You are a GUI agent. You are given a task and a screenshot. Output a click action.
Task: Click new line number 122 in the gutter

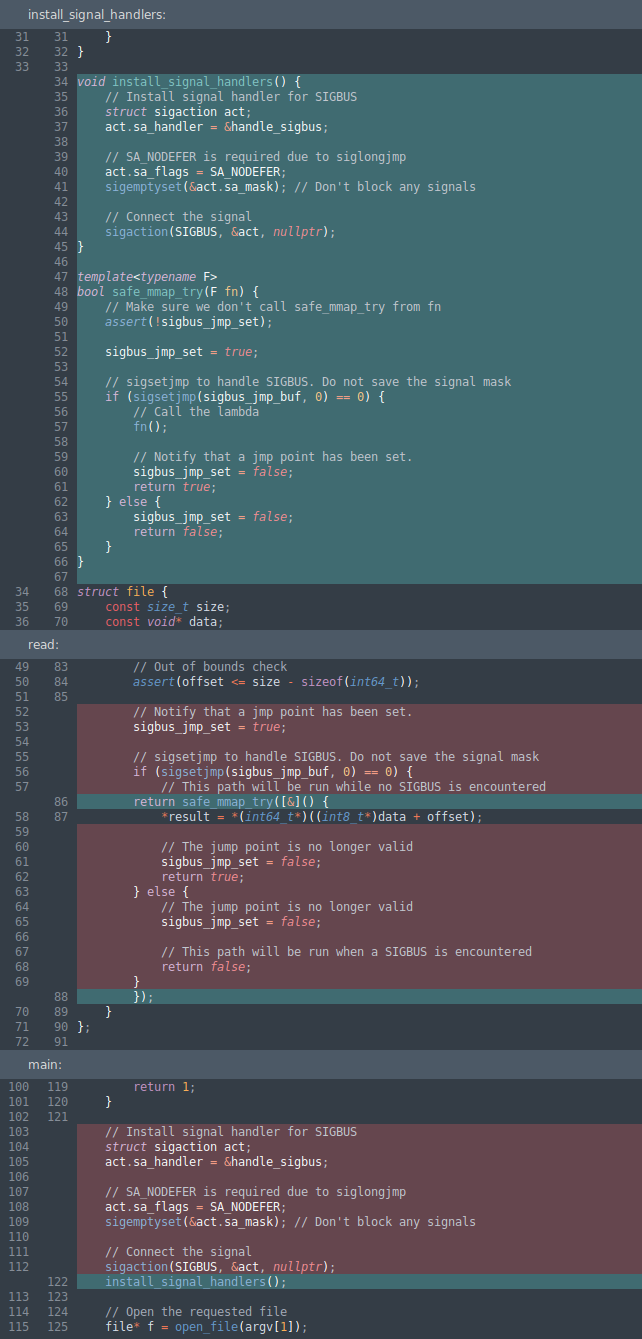click(57, 1282)
